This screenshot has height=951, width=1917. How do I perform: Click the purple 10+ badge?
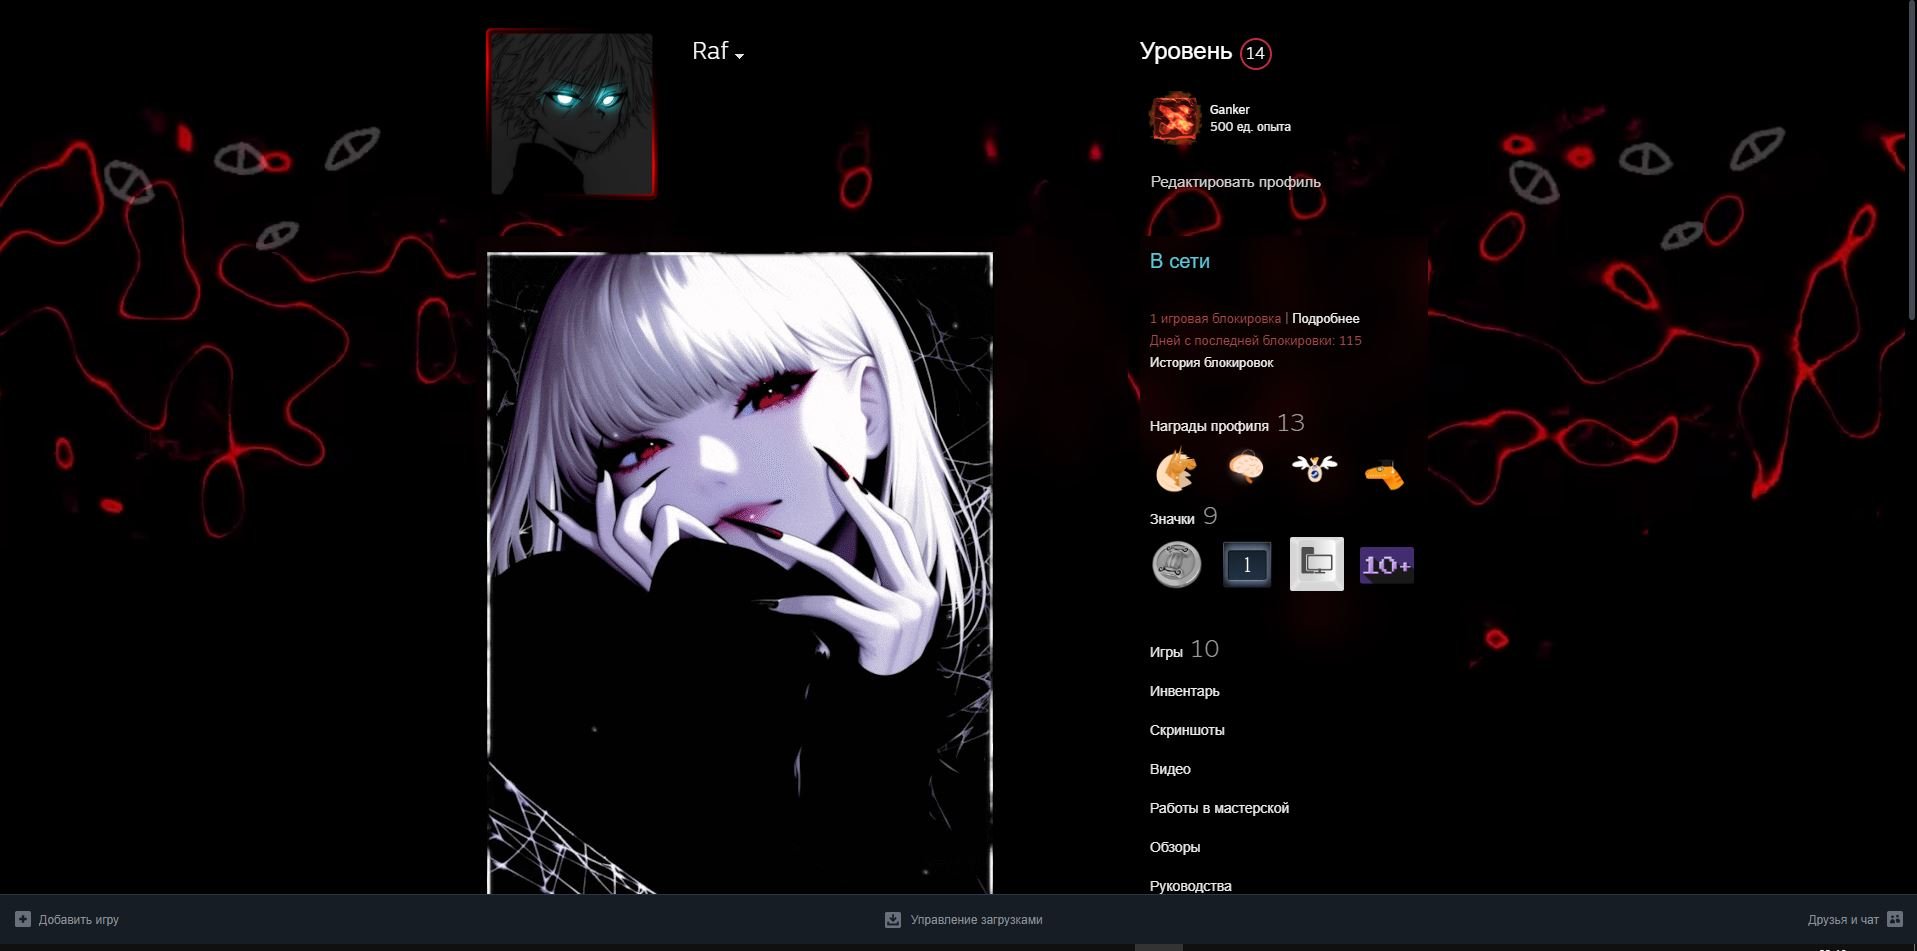tap(1387, 565)
